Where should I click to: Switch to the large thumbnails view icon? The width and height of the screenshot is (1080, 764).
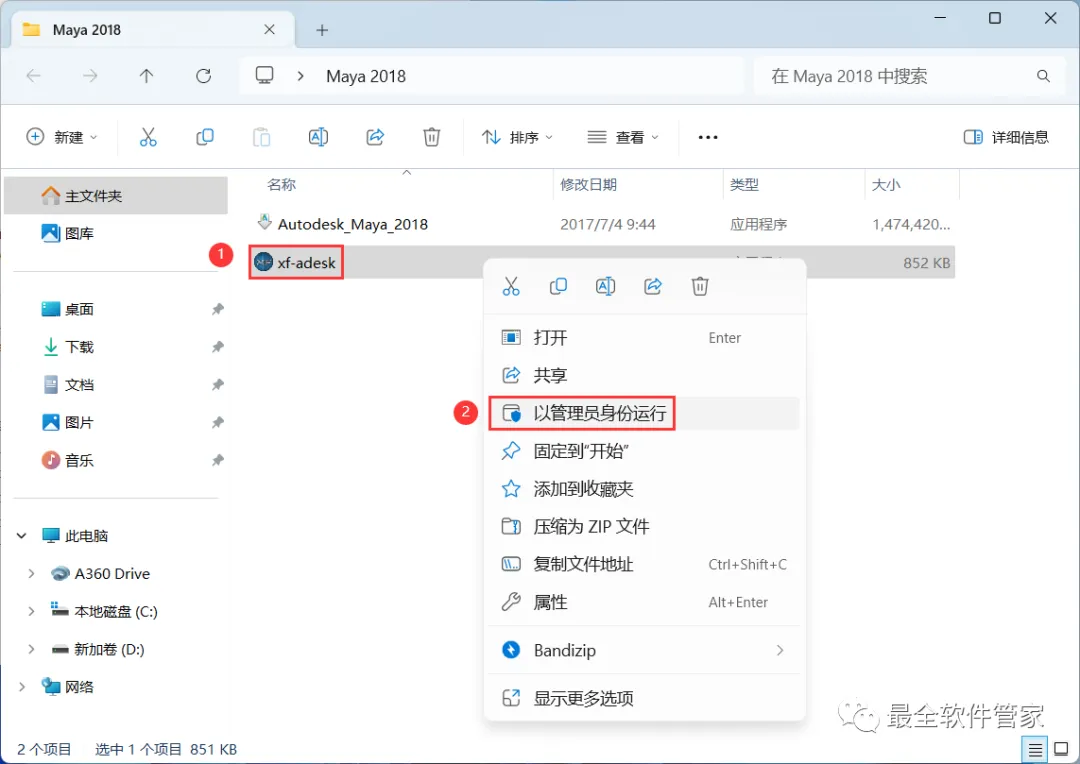tap(1061, 750)
